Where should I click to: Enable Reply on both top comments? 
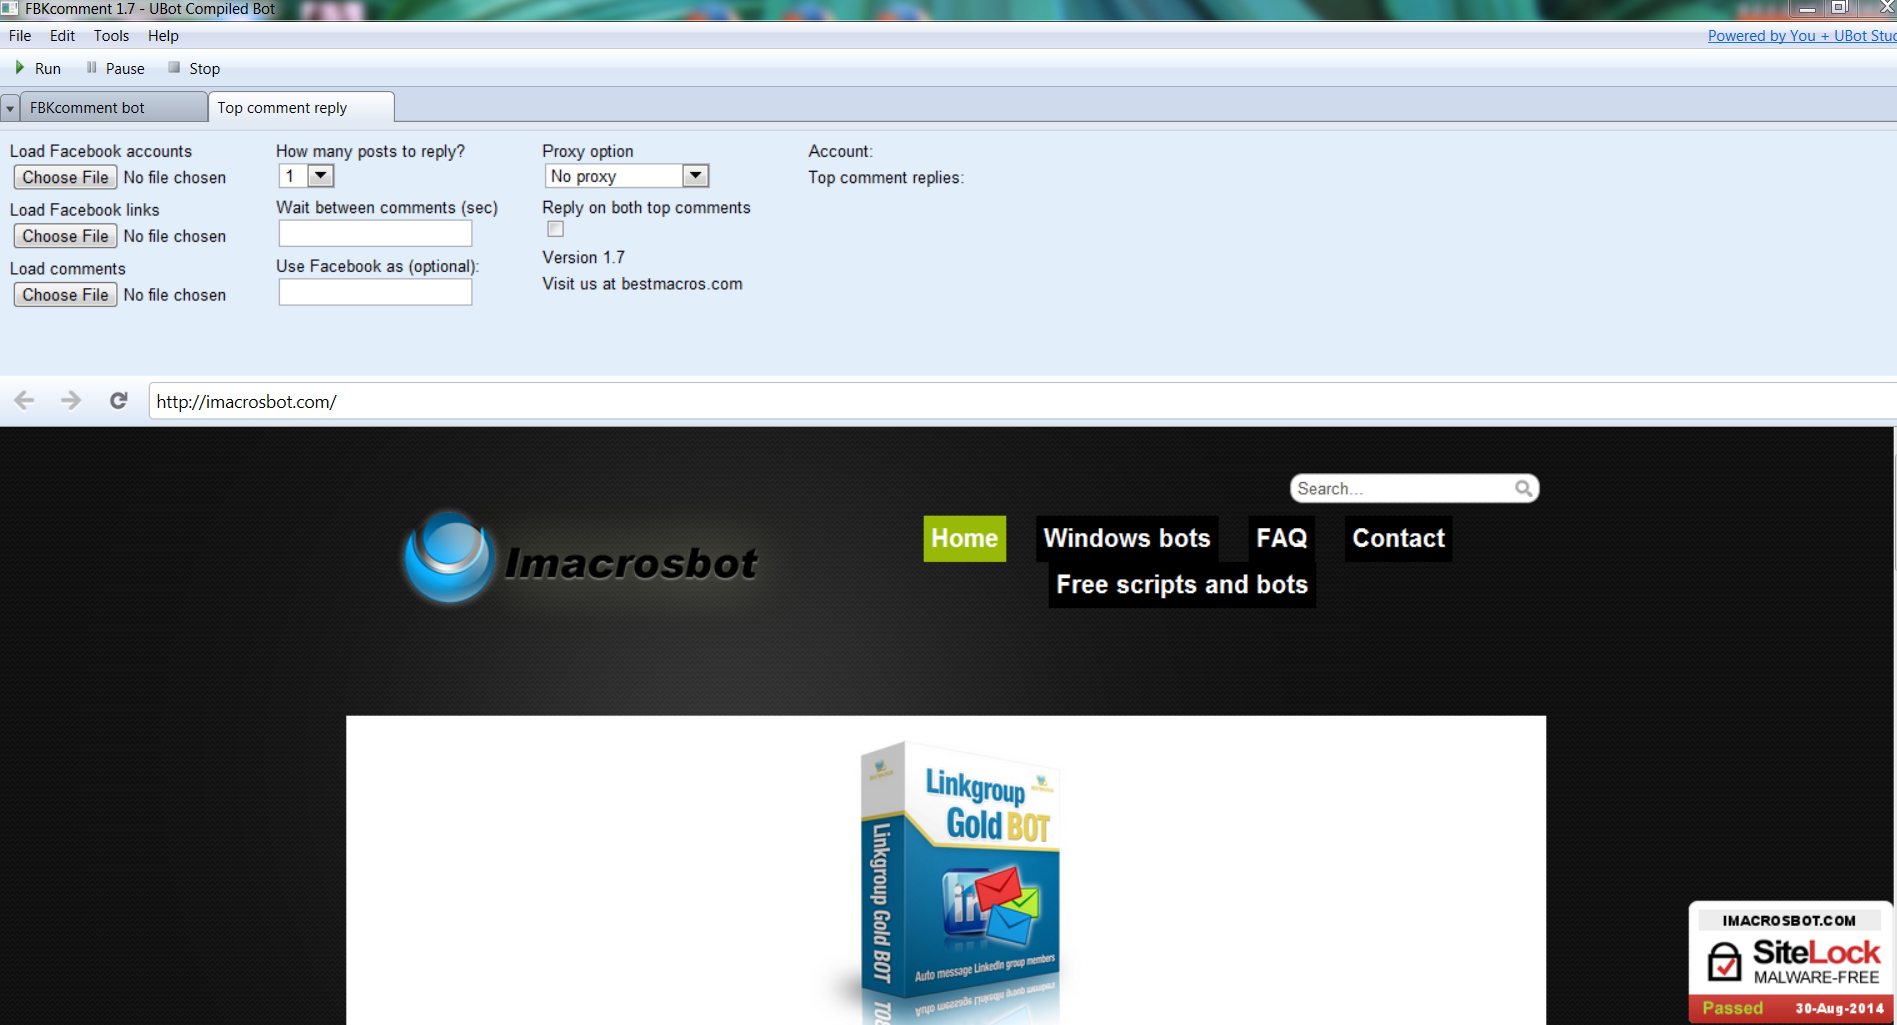555,229
